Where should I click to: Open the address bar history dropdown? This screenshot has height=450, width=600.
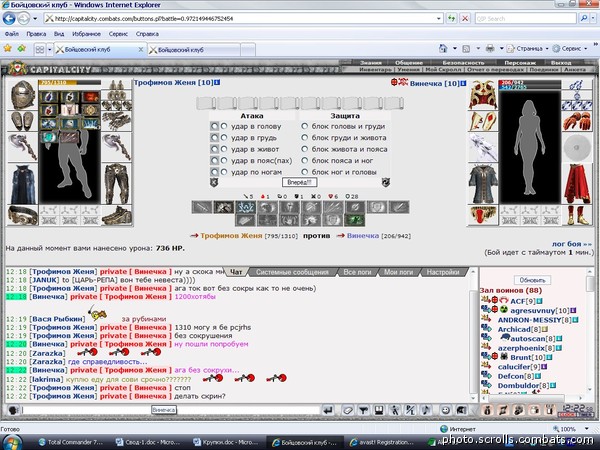point(439,18)
